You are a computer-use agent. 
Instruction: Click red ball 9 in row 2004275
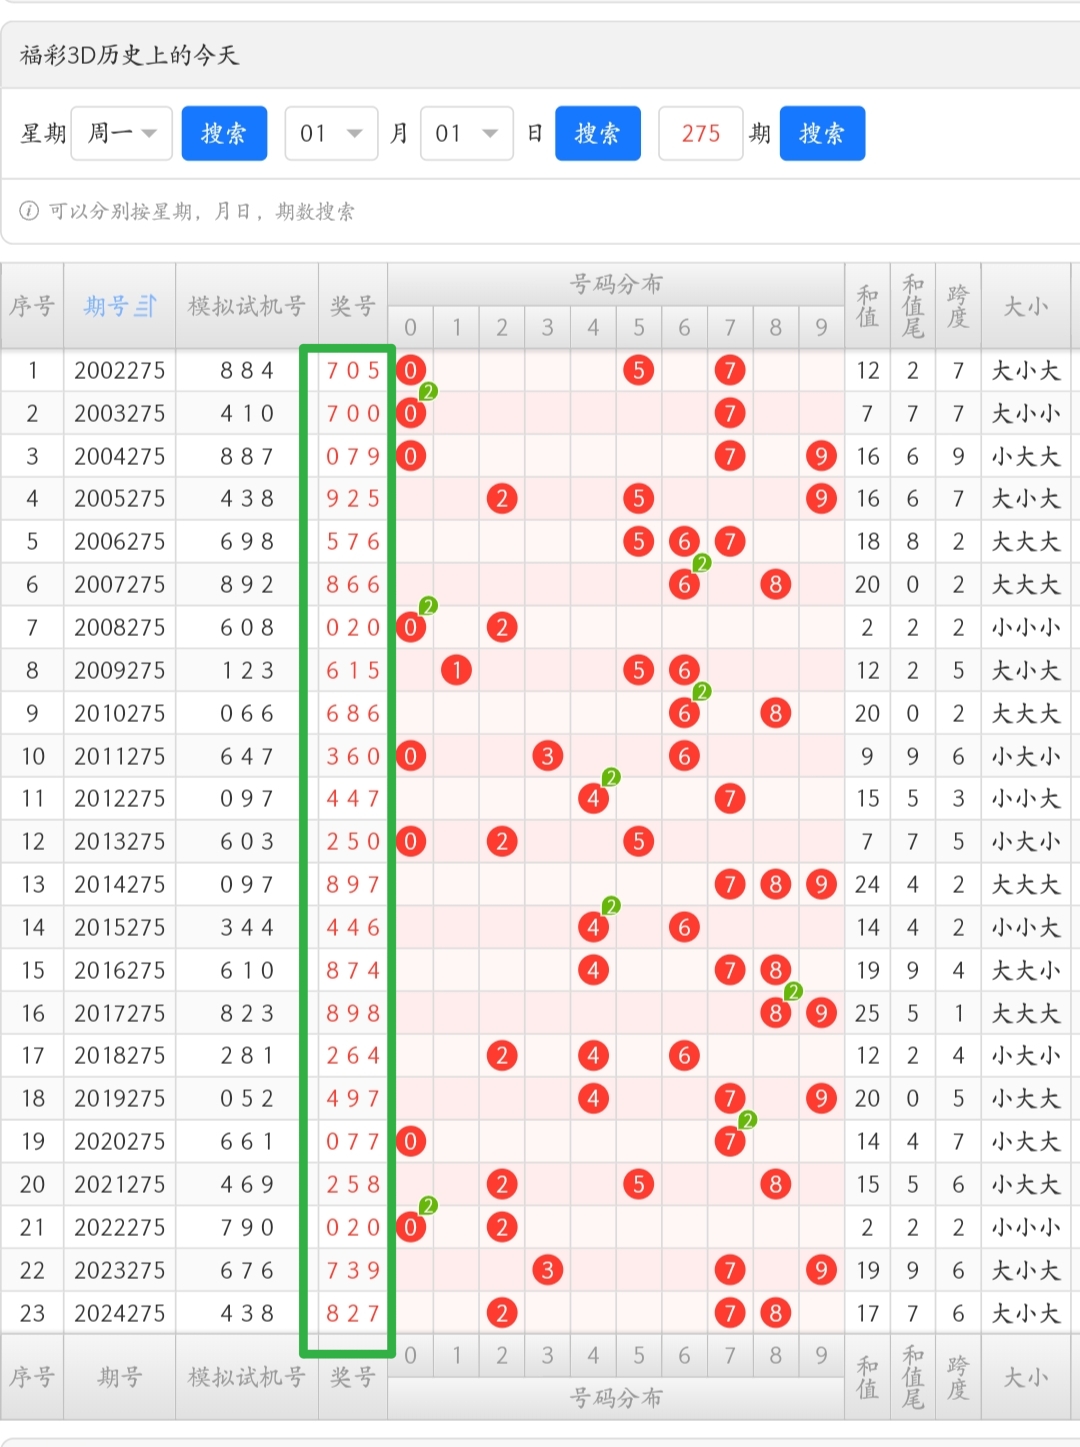821,457
